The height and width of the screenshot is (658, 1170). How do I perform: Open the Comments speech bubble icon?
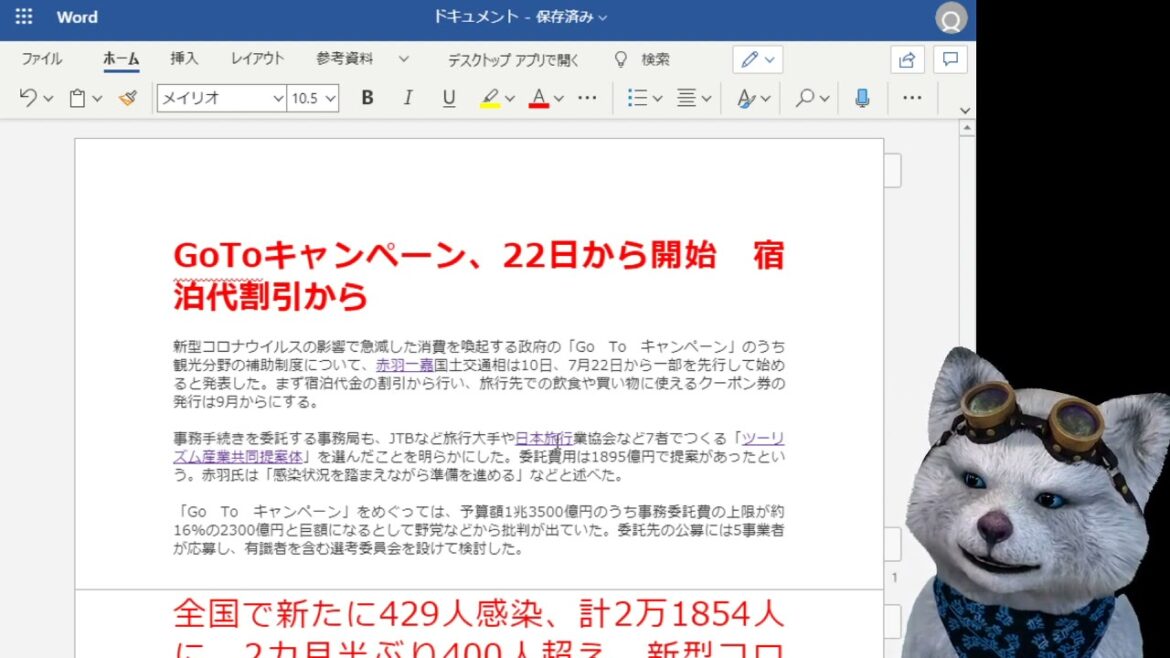pos(950,60)
